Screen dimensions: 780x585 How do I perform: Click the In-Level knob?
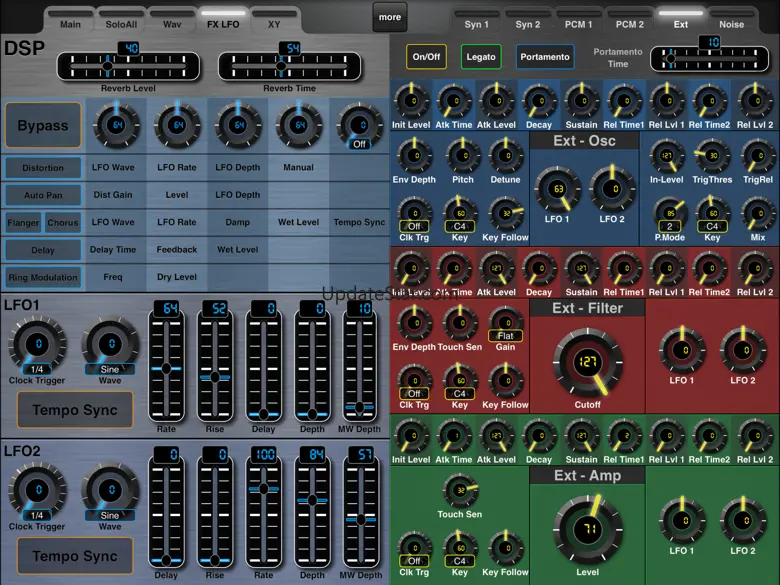pos(667,156)
